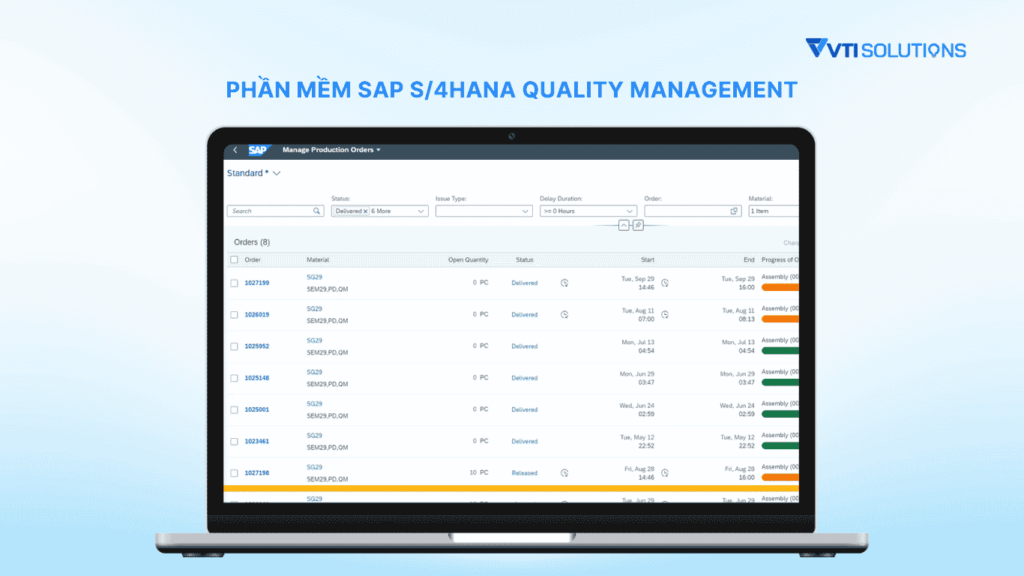This screenshot has width=1024, height=576.
Task: Click start time clock icon for order 1026019
Action: [x=665, y=315]
